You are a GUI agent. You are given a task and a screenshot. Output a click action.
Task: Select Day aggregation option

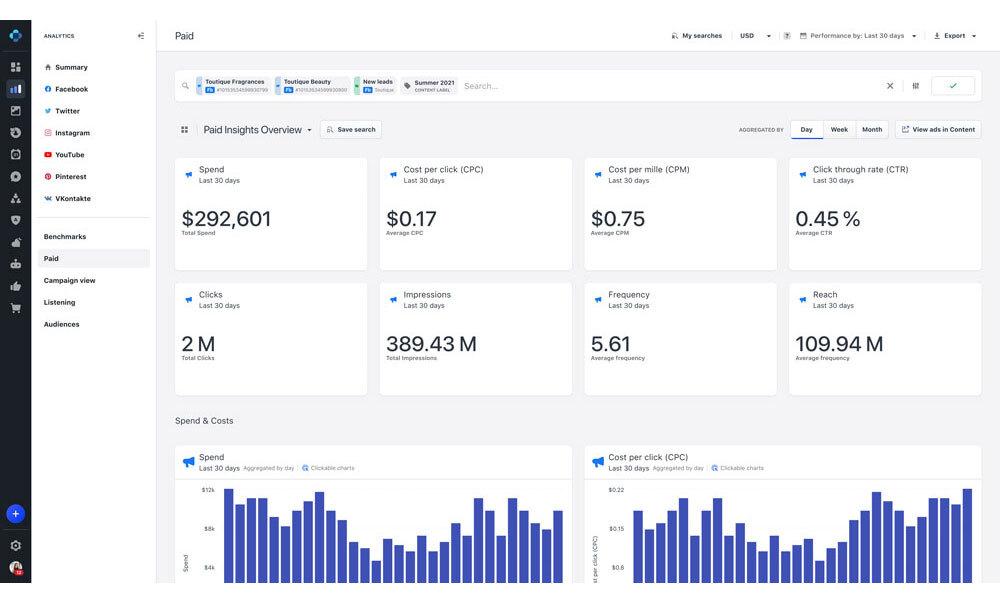807,129
